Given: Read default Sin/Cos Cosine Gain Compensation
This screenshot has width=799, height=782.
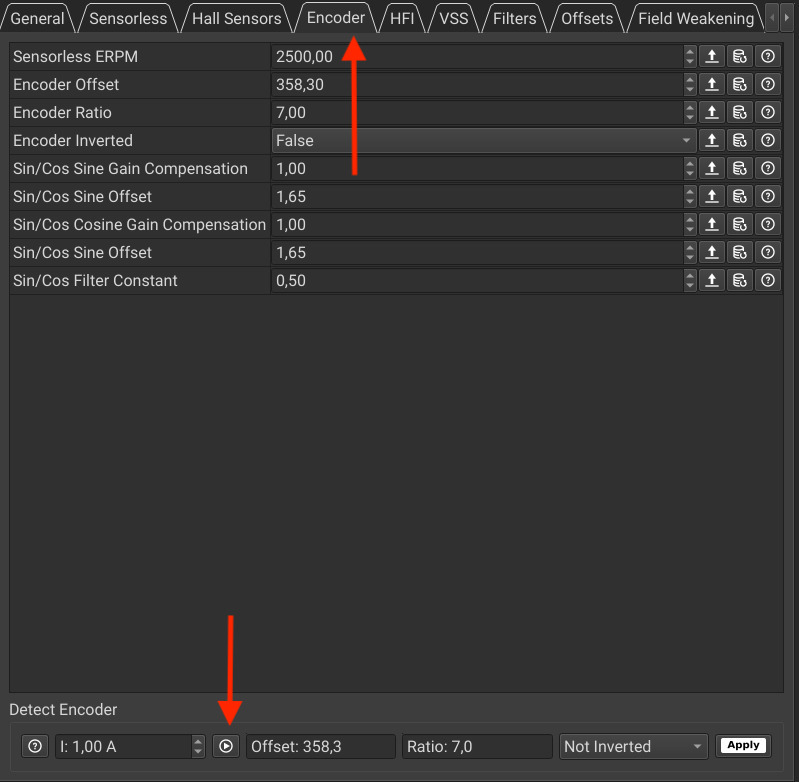Looking at the screenshot, I should point(739,225).
